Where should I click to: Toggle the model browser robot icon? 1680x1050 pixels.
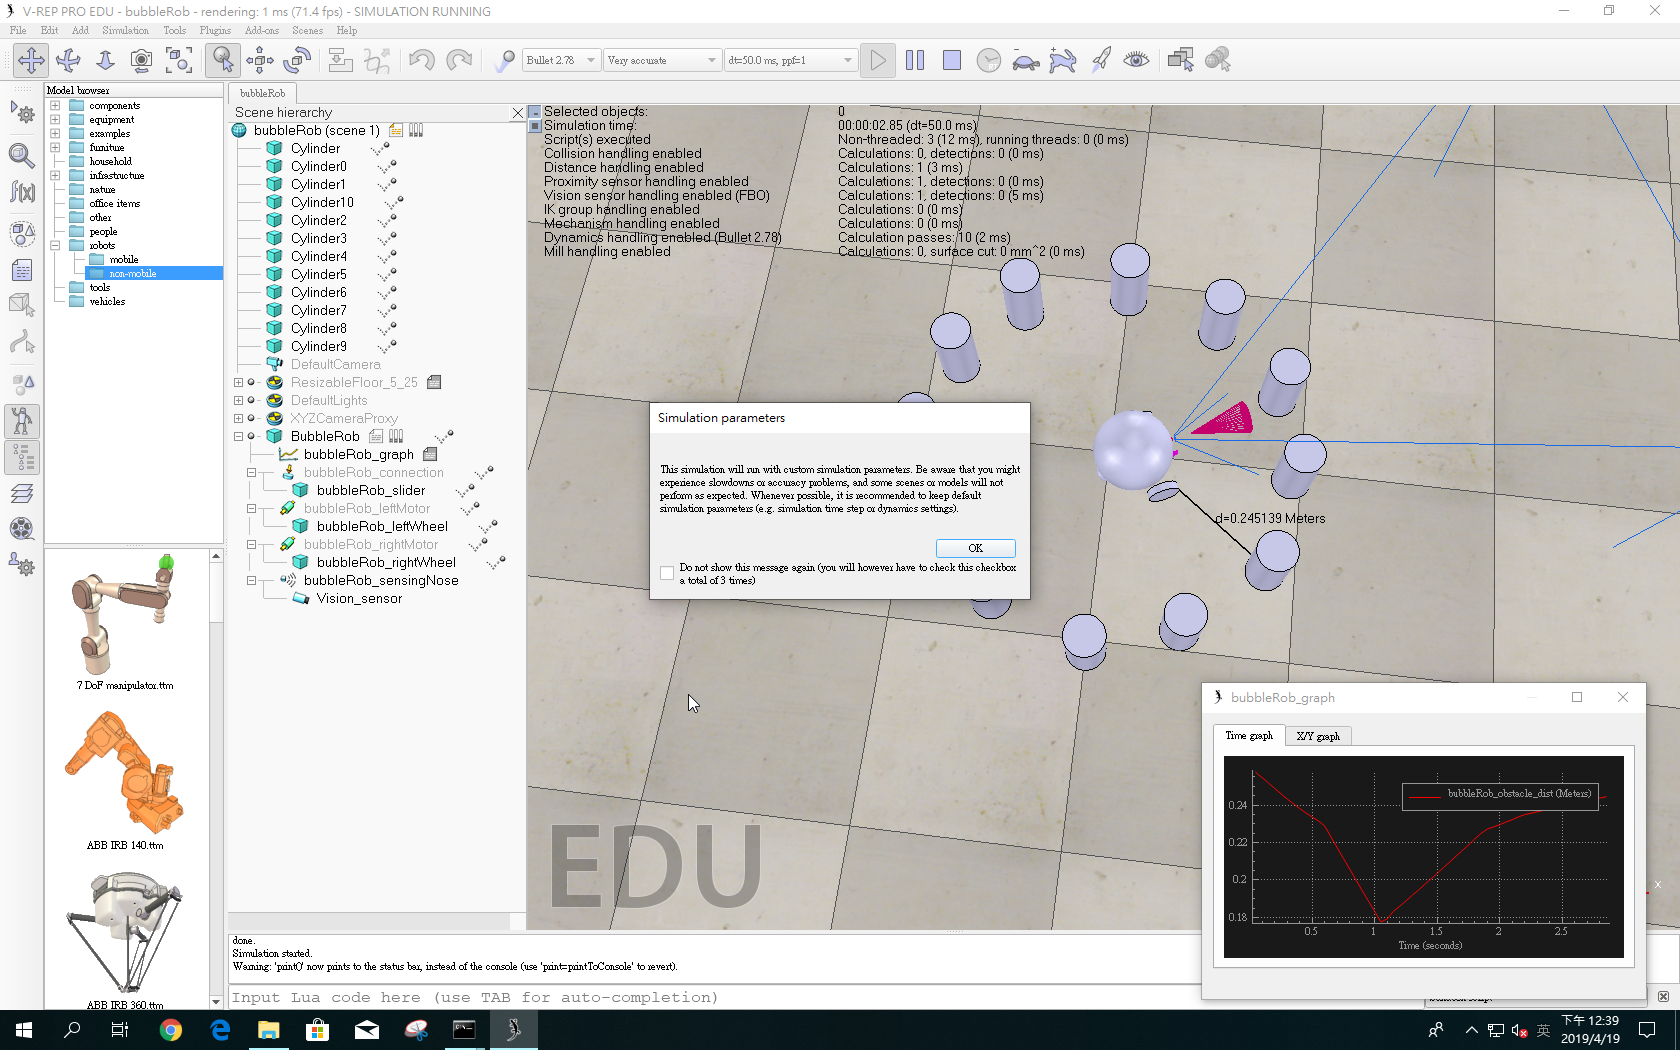[22, 420]
